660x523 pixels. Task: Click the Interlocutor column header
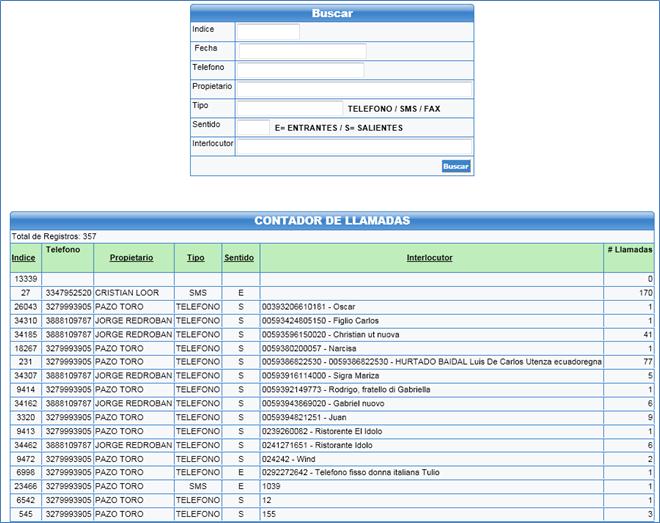[x=430, y=257]
